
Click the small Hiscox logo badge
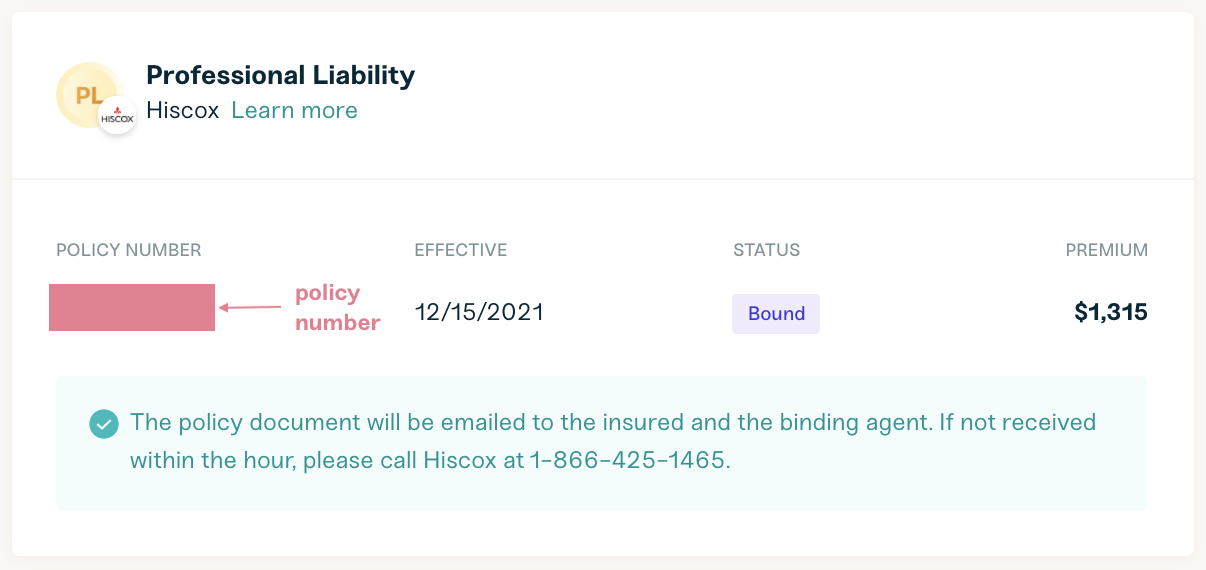click(x=117, y=116)
